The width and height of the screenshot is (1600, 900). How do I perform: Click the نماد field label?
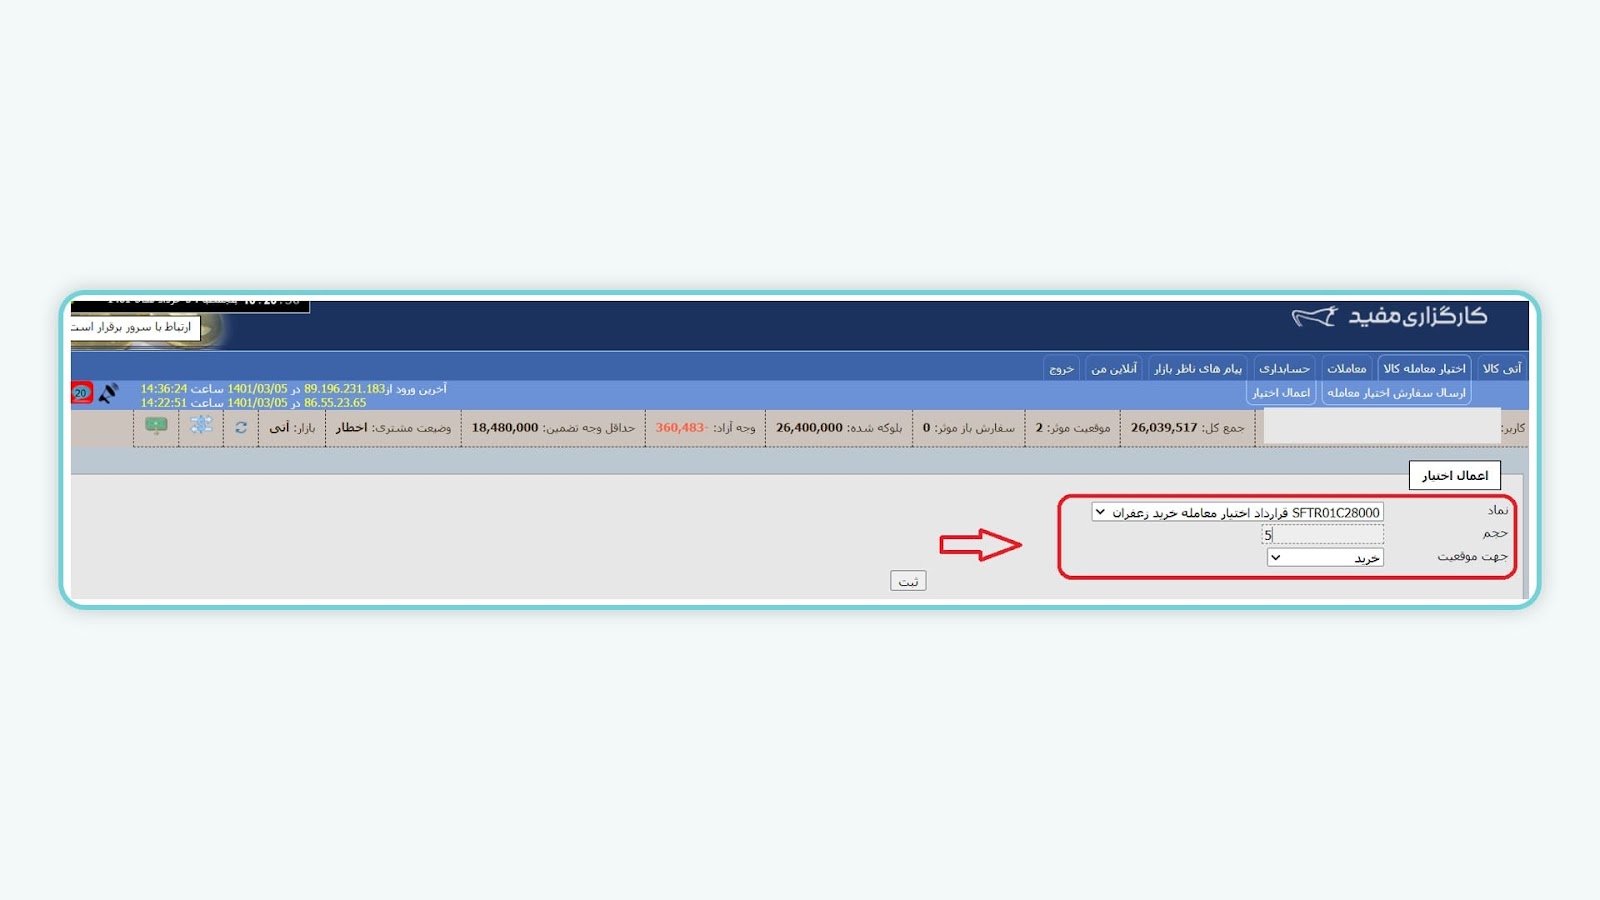point(1497,510)
